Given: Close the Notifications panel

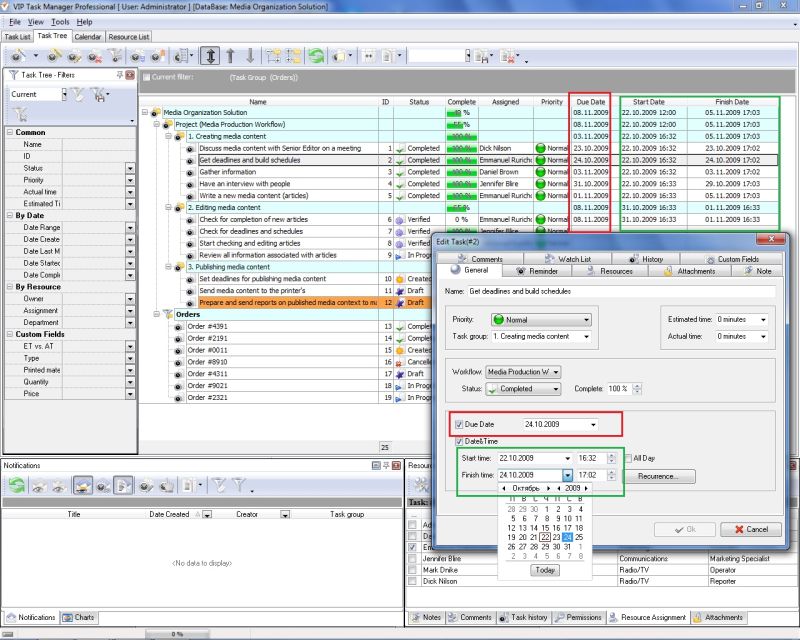Looking at the screenshot, I should [x=396, y=465].
